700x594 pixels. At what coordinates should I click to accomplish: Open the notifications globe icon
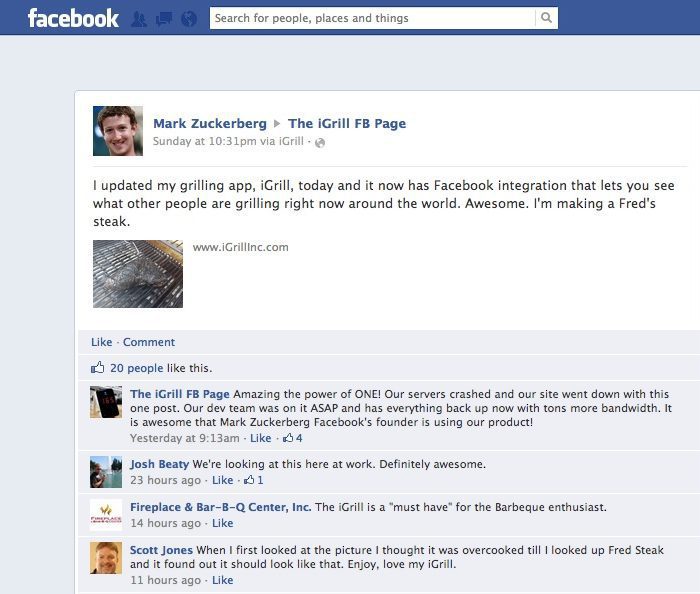[x=188, y=18]
